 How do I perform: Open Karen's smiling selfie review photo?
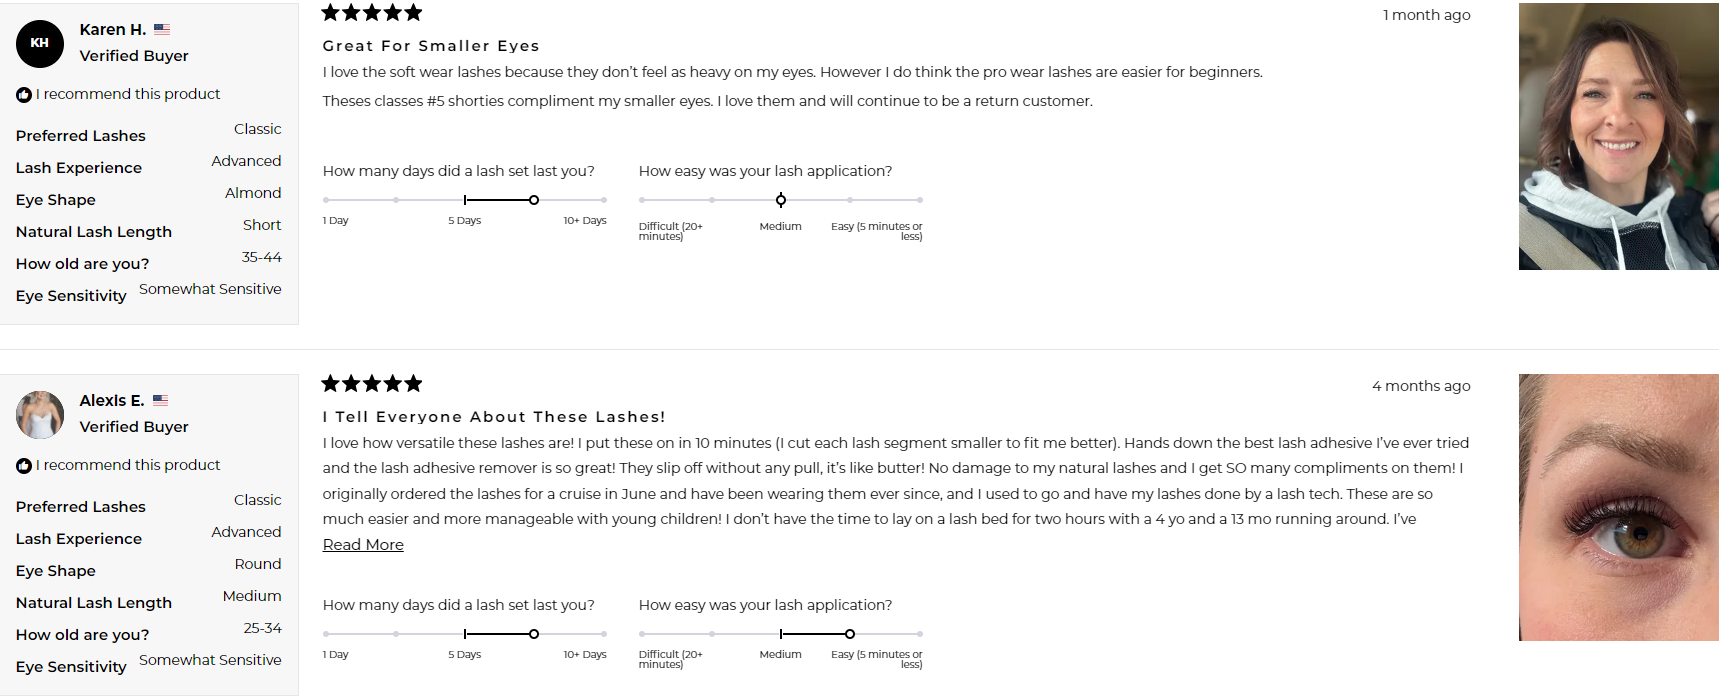(x=1618, y=137)
